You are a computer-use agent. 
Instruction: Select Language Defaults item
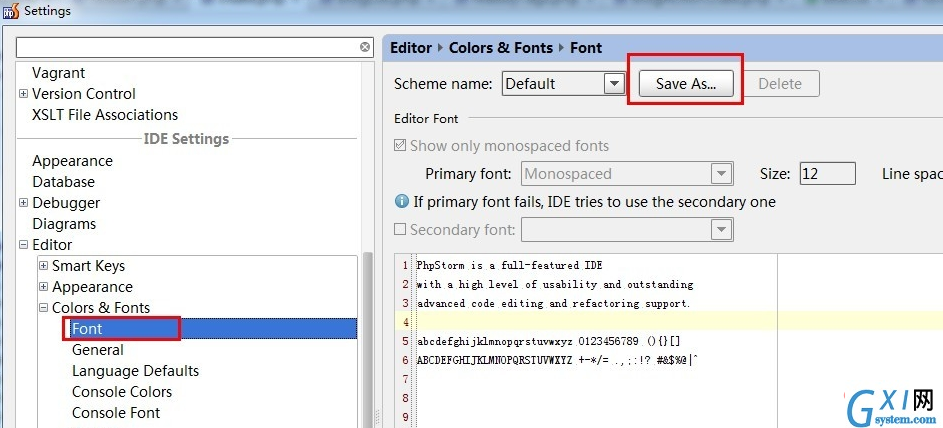(135, 371)
